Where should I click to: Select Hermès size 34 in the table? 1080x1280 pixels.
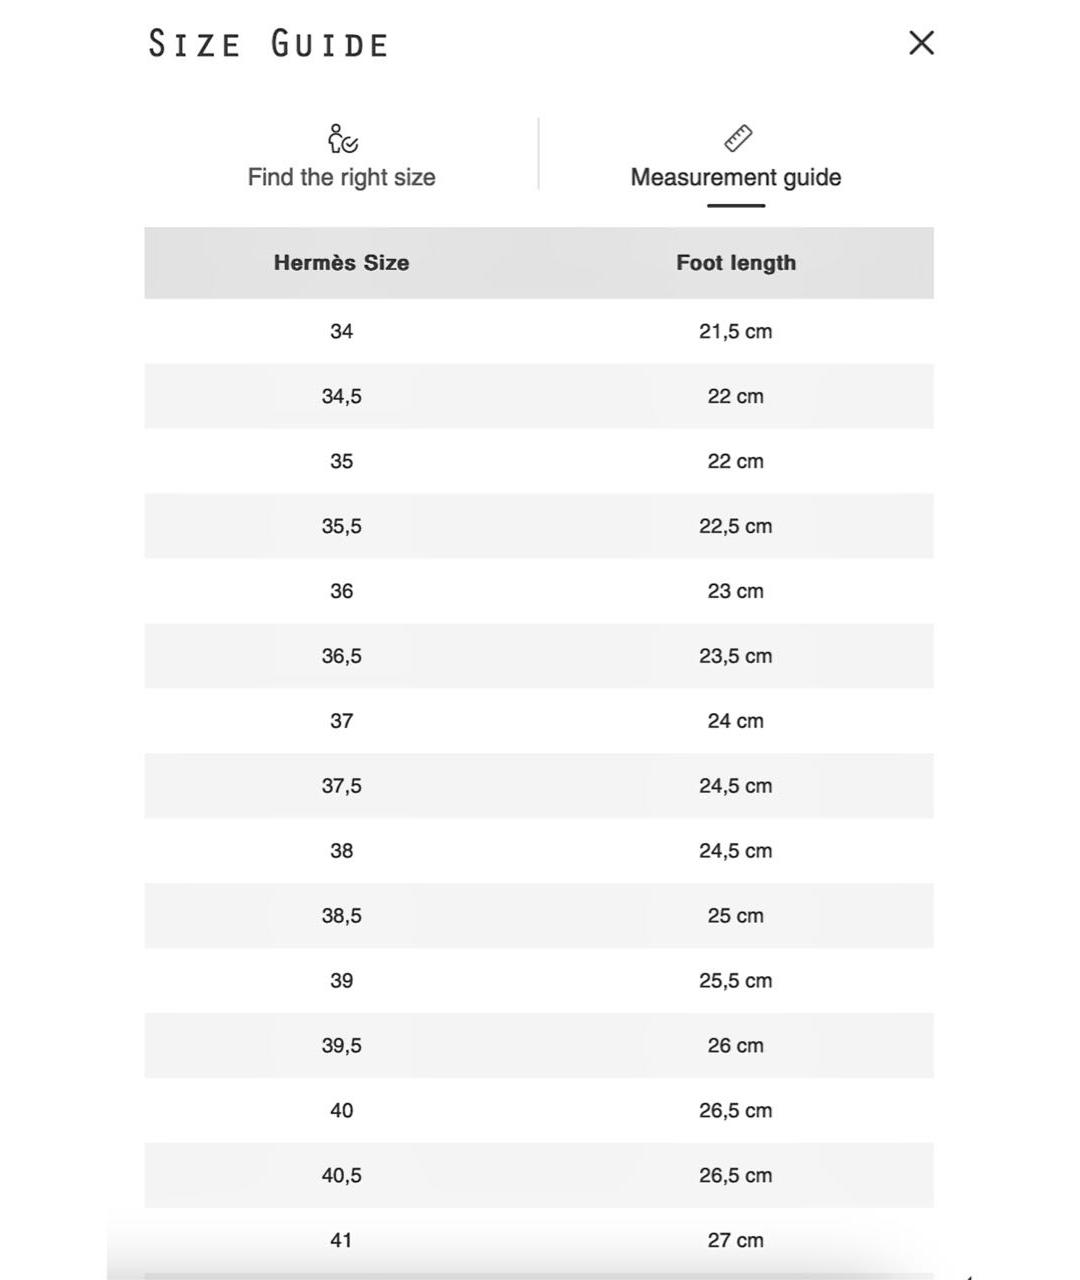pyautogui.click(x=341, y=331)
